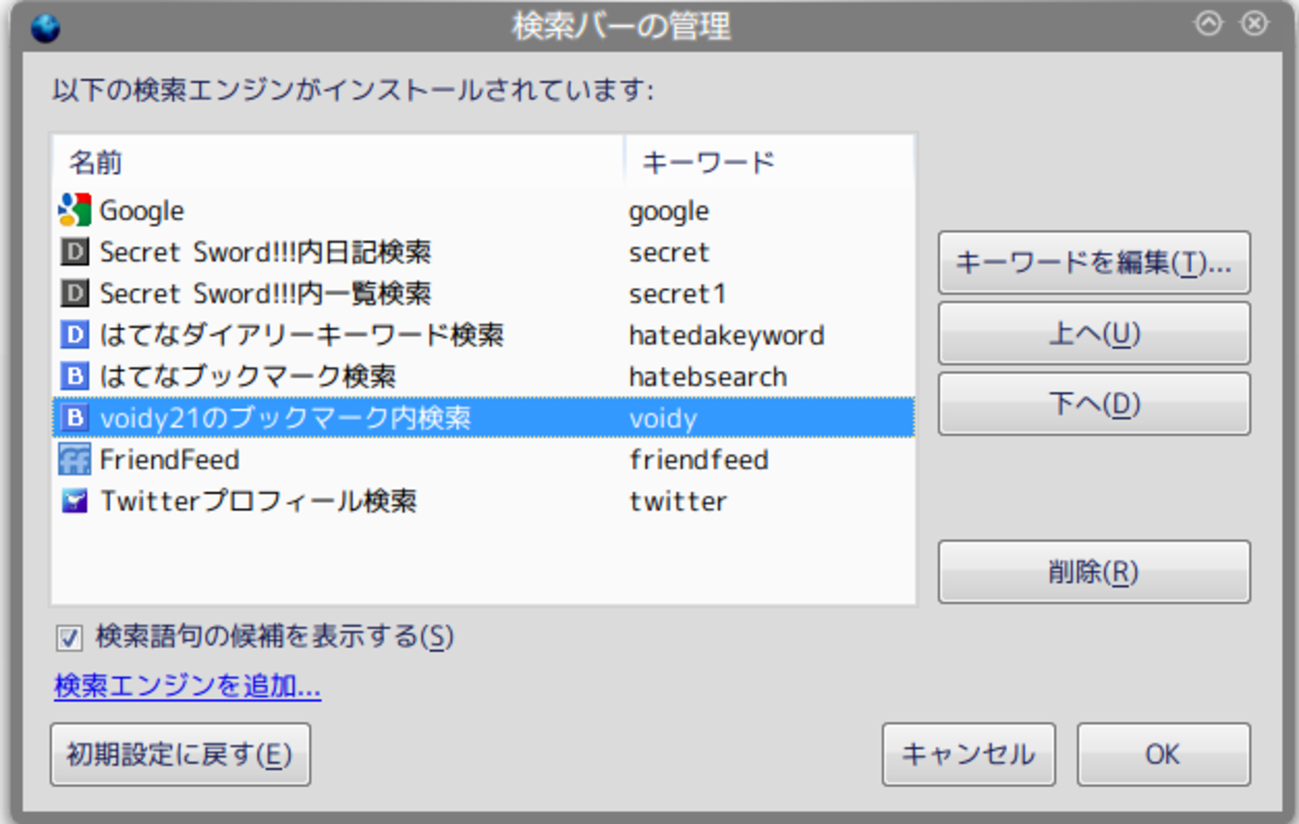Select Secret Sword!!!内日記検索 entry

pos(265,252)
